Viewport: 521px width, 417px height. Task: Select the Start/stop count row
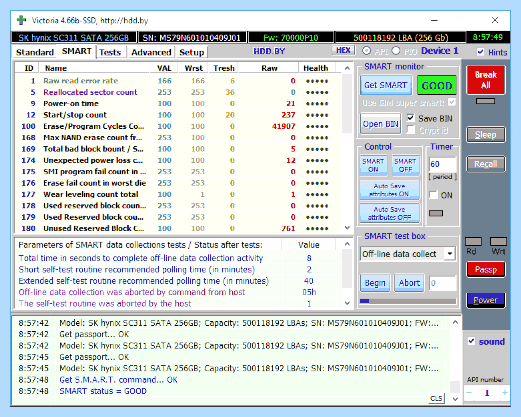178,115
